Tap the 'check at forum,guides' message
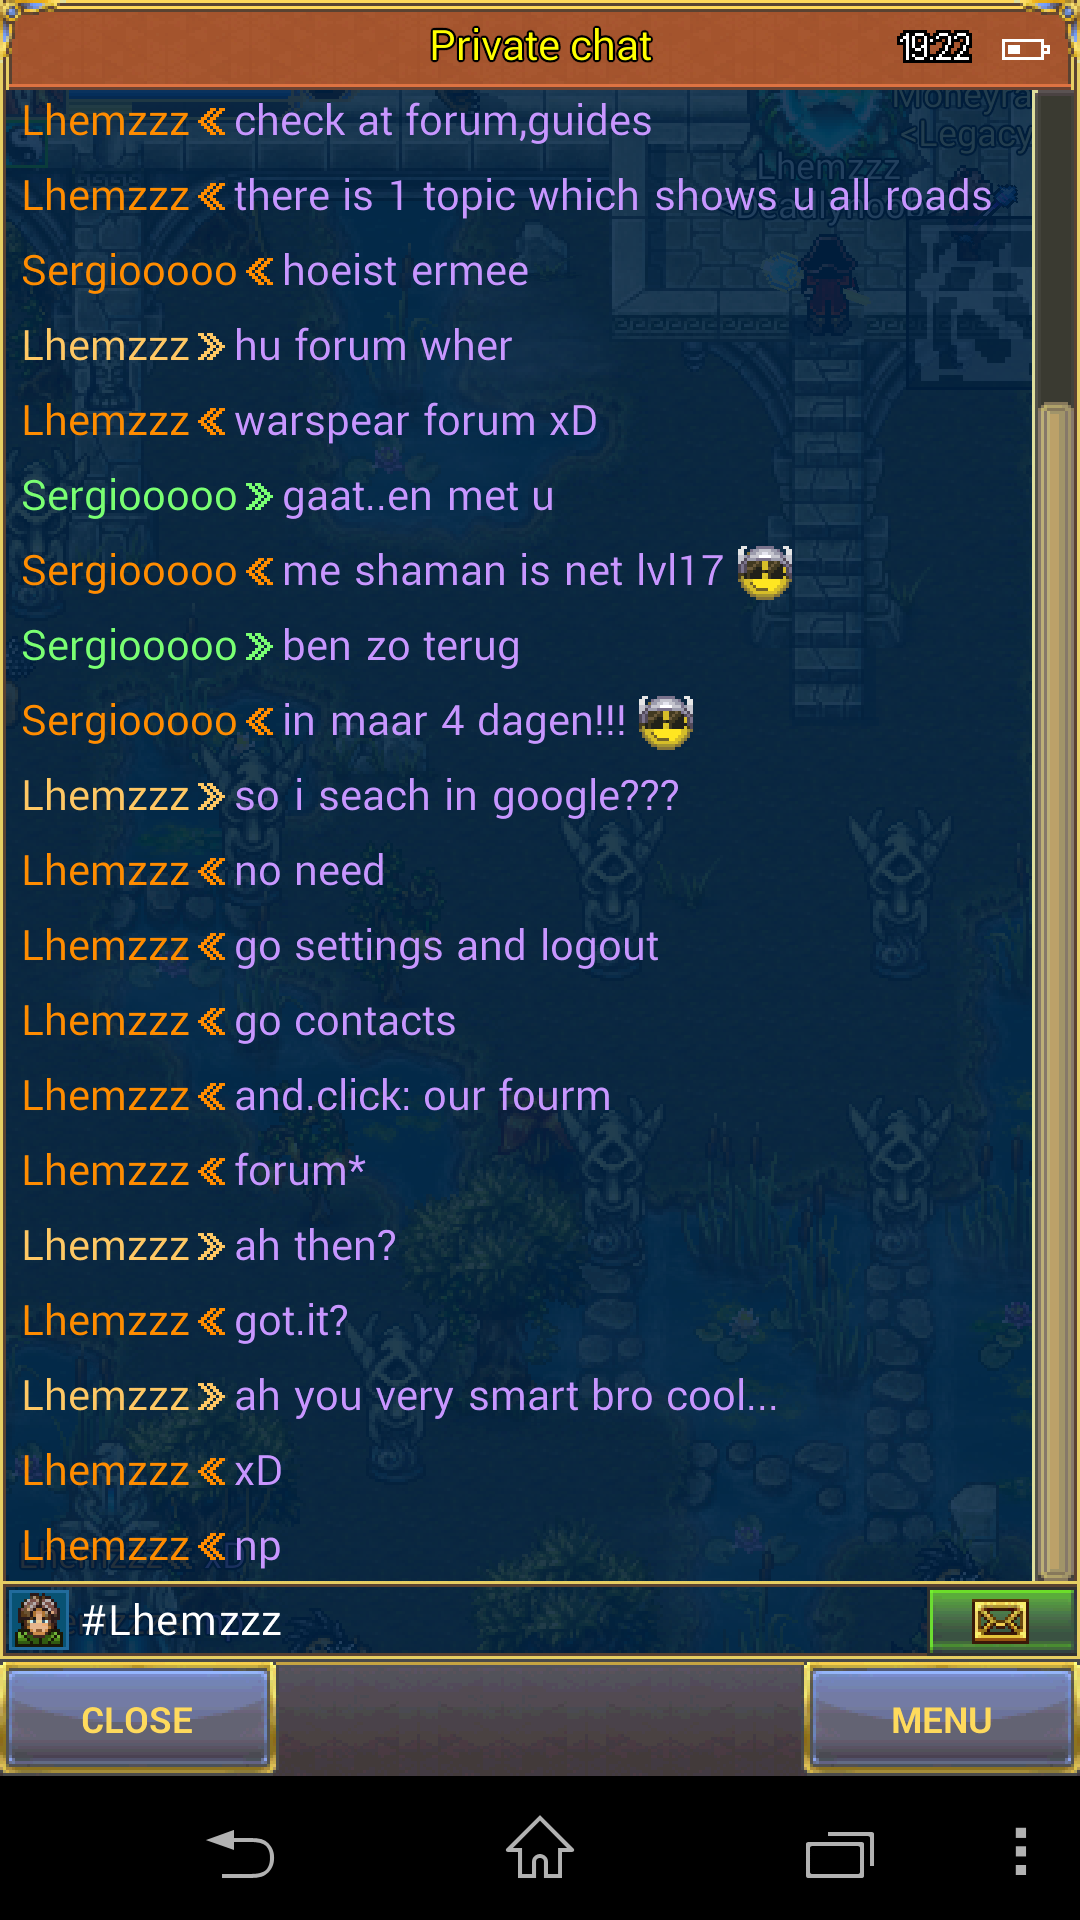1080x1920 pixels. click(443, 122)
